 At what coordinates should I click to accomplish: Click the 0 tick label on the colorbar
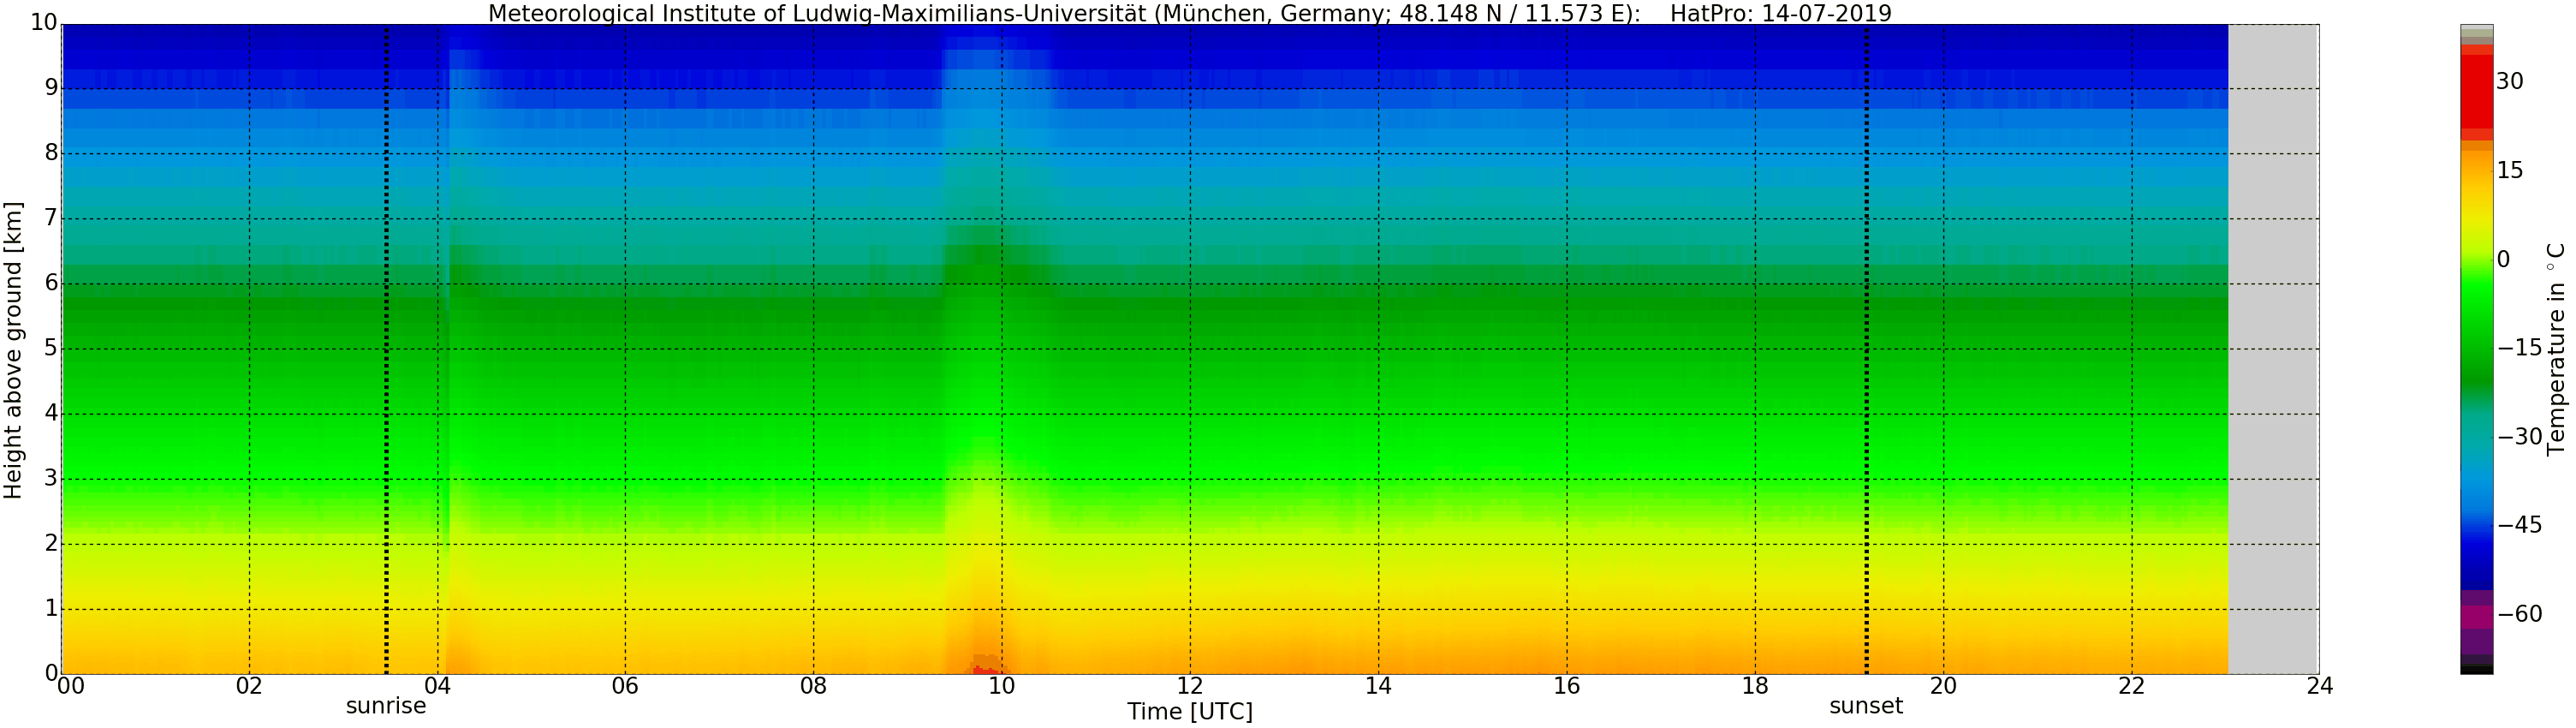[x=2503, y=260]
